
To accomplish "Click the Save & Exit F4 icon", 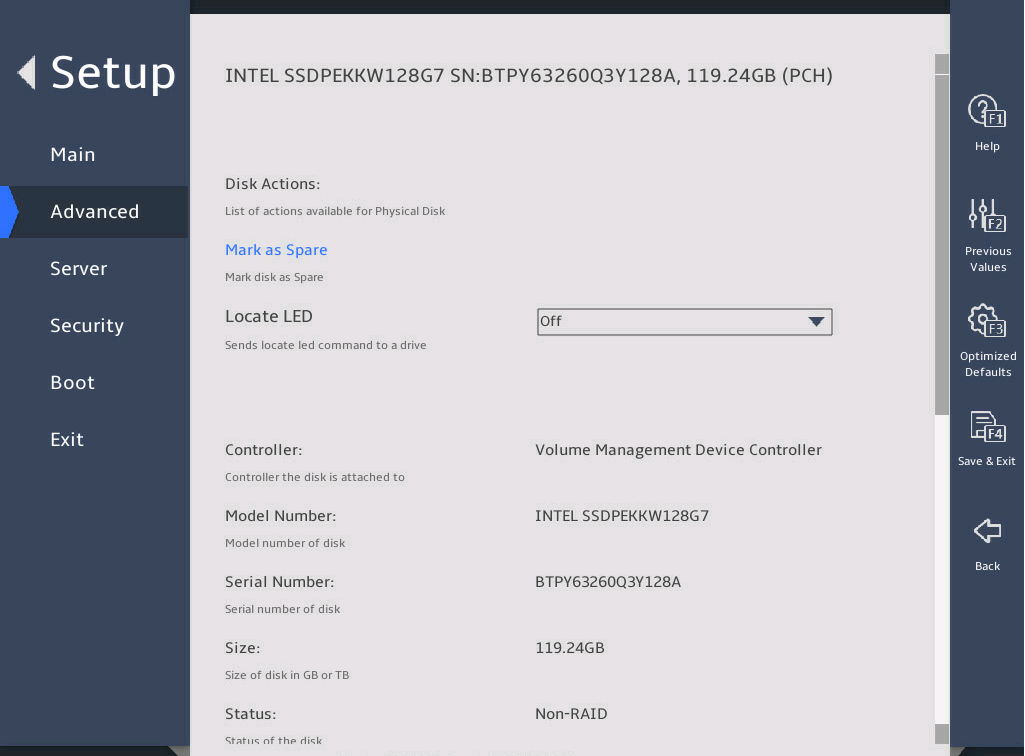I will click(x=986, y=426).
